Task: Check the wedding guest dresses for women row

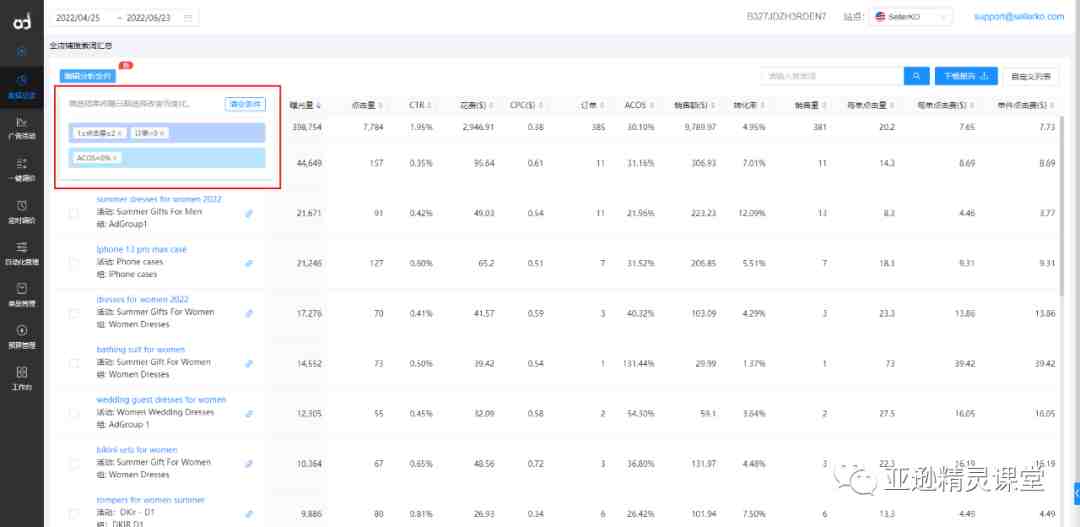Action: click(x=74, y=414)
